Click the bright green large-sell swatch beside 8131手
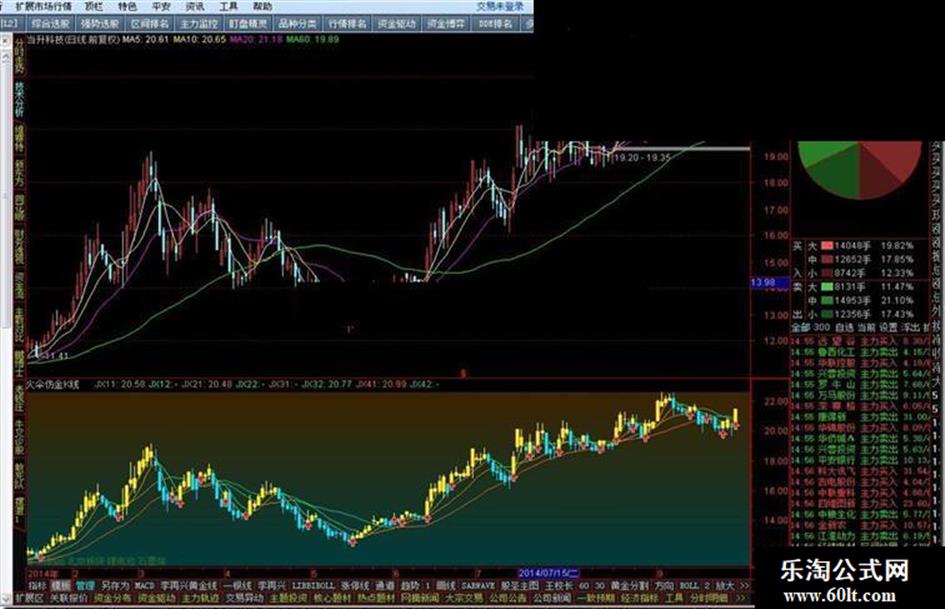The width and height of the screenshot is (945, 609). click(827, 286)
